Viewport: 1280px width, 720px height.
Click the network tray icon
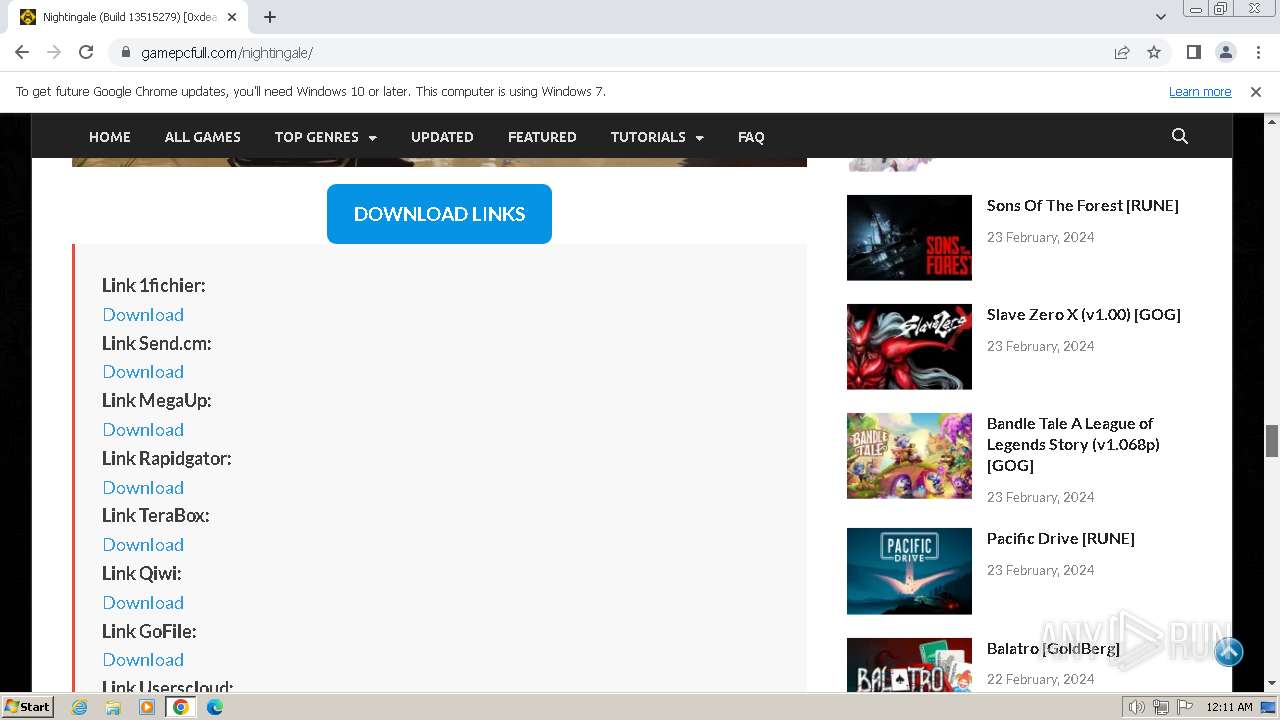pyautogui.click(x=1160, y=707)
